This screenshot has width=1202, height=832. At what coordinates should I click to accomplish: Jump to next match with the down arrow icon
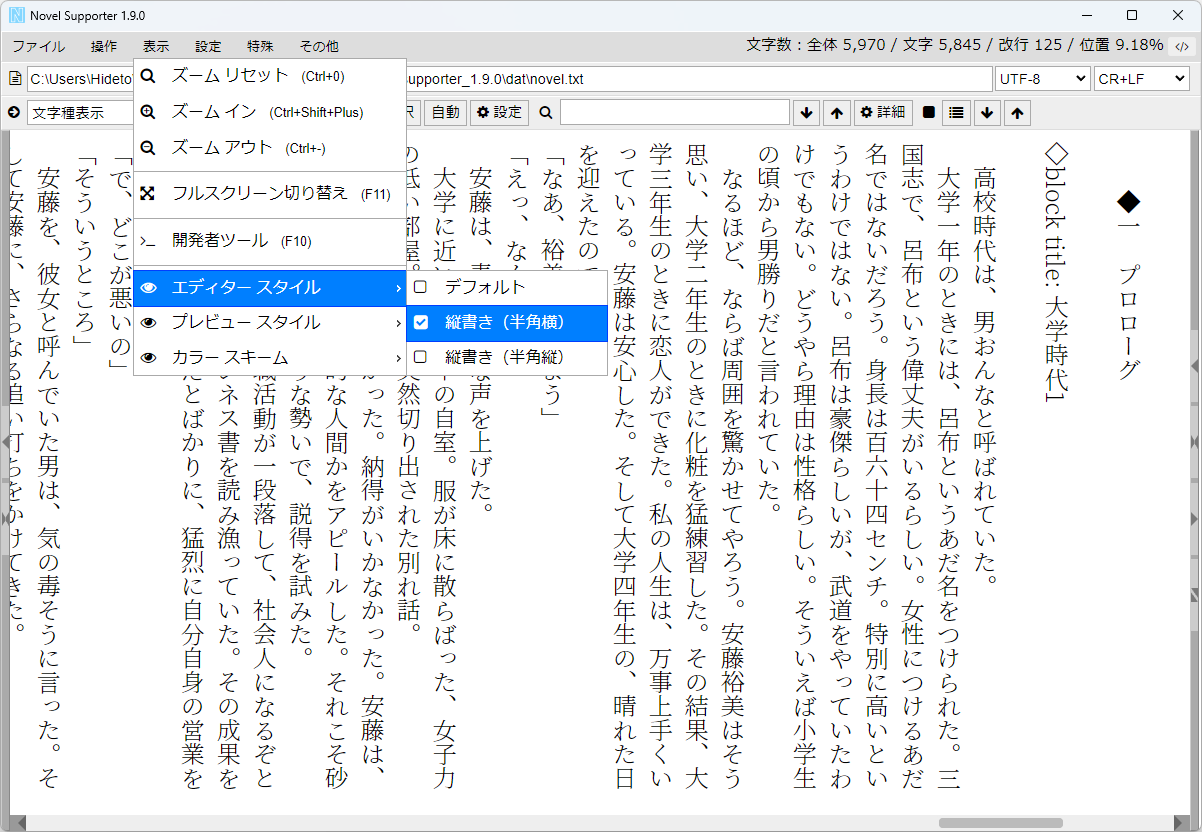[x=807, y=112]
